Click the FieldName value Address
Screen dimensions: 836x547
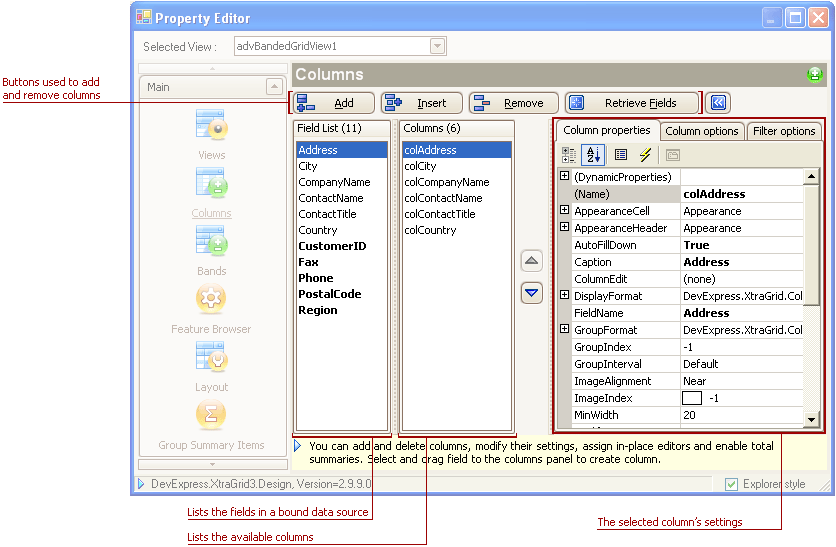click(x=742, y=313)
